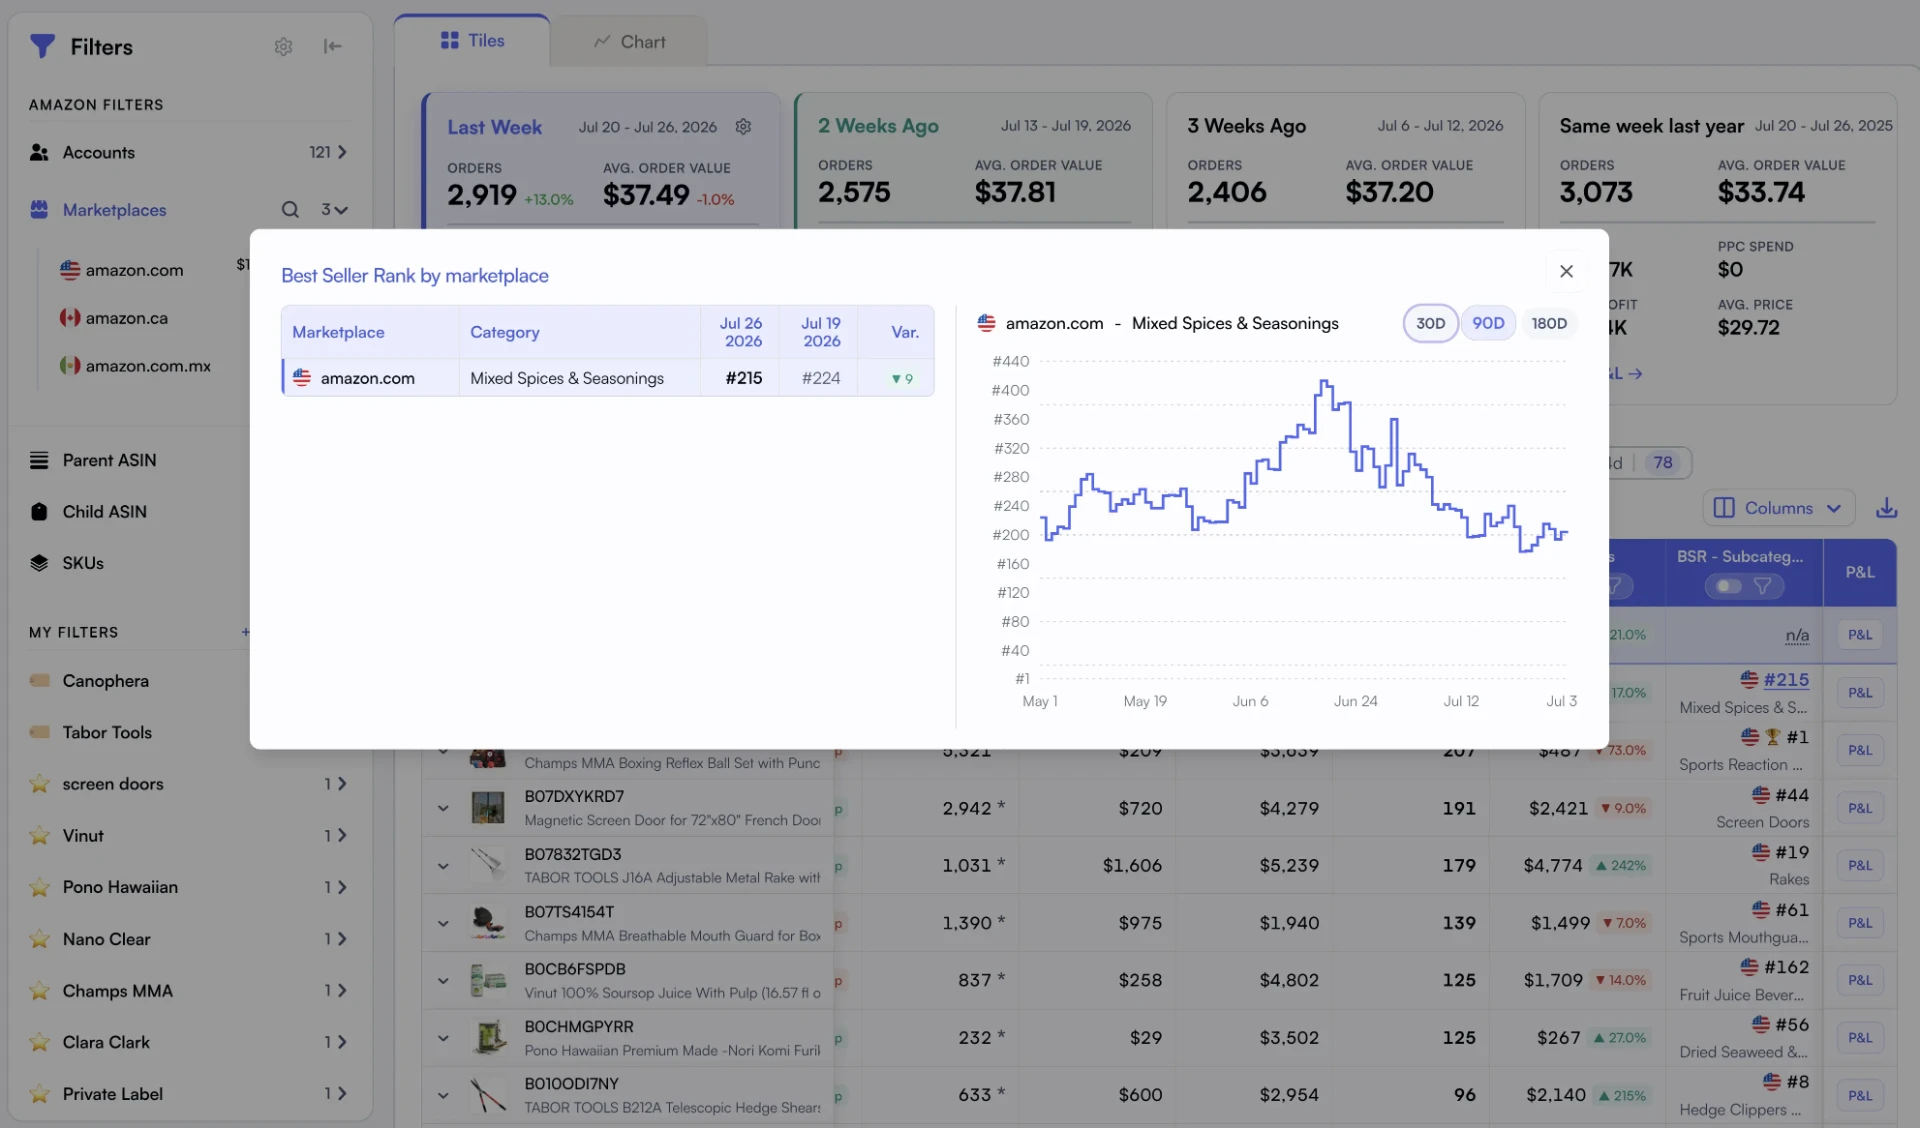
Task: Click the 78 count badge
Action: coord(1663,462)
